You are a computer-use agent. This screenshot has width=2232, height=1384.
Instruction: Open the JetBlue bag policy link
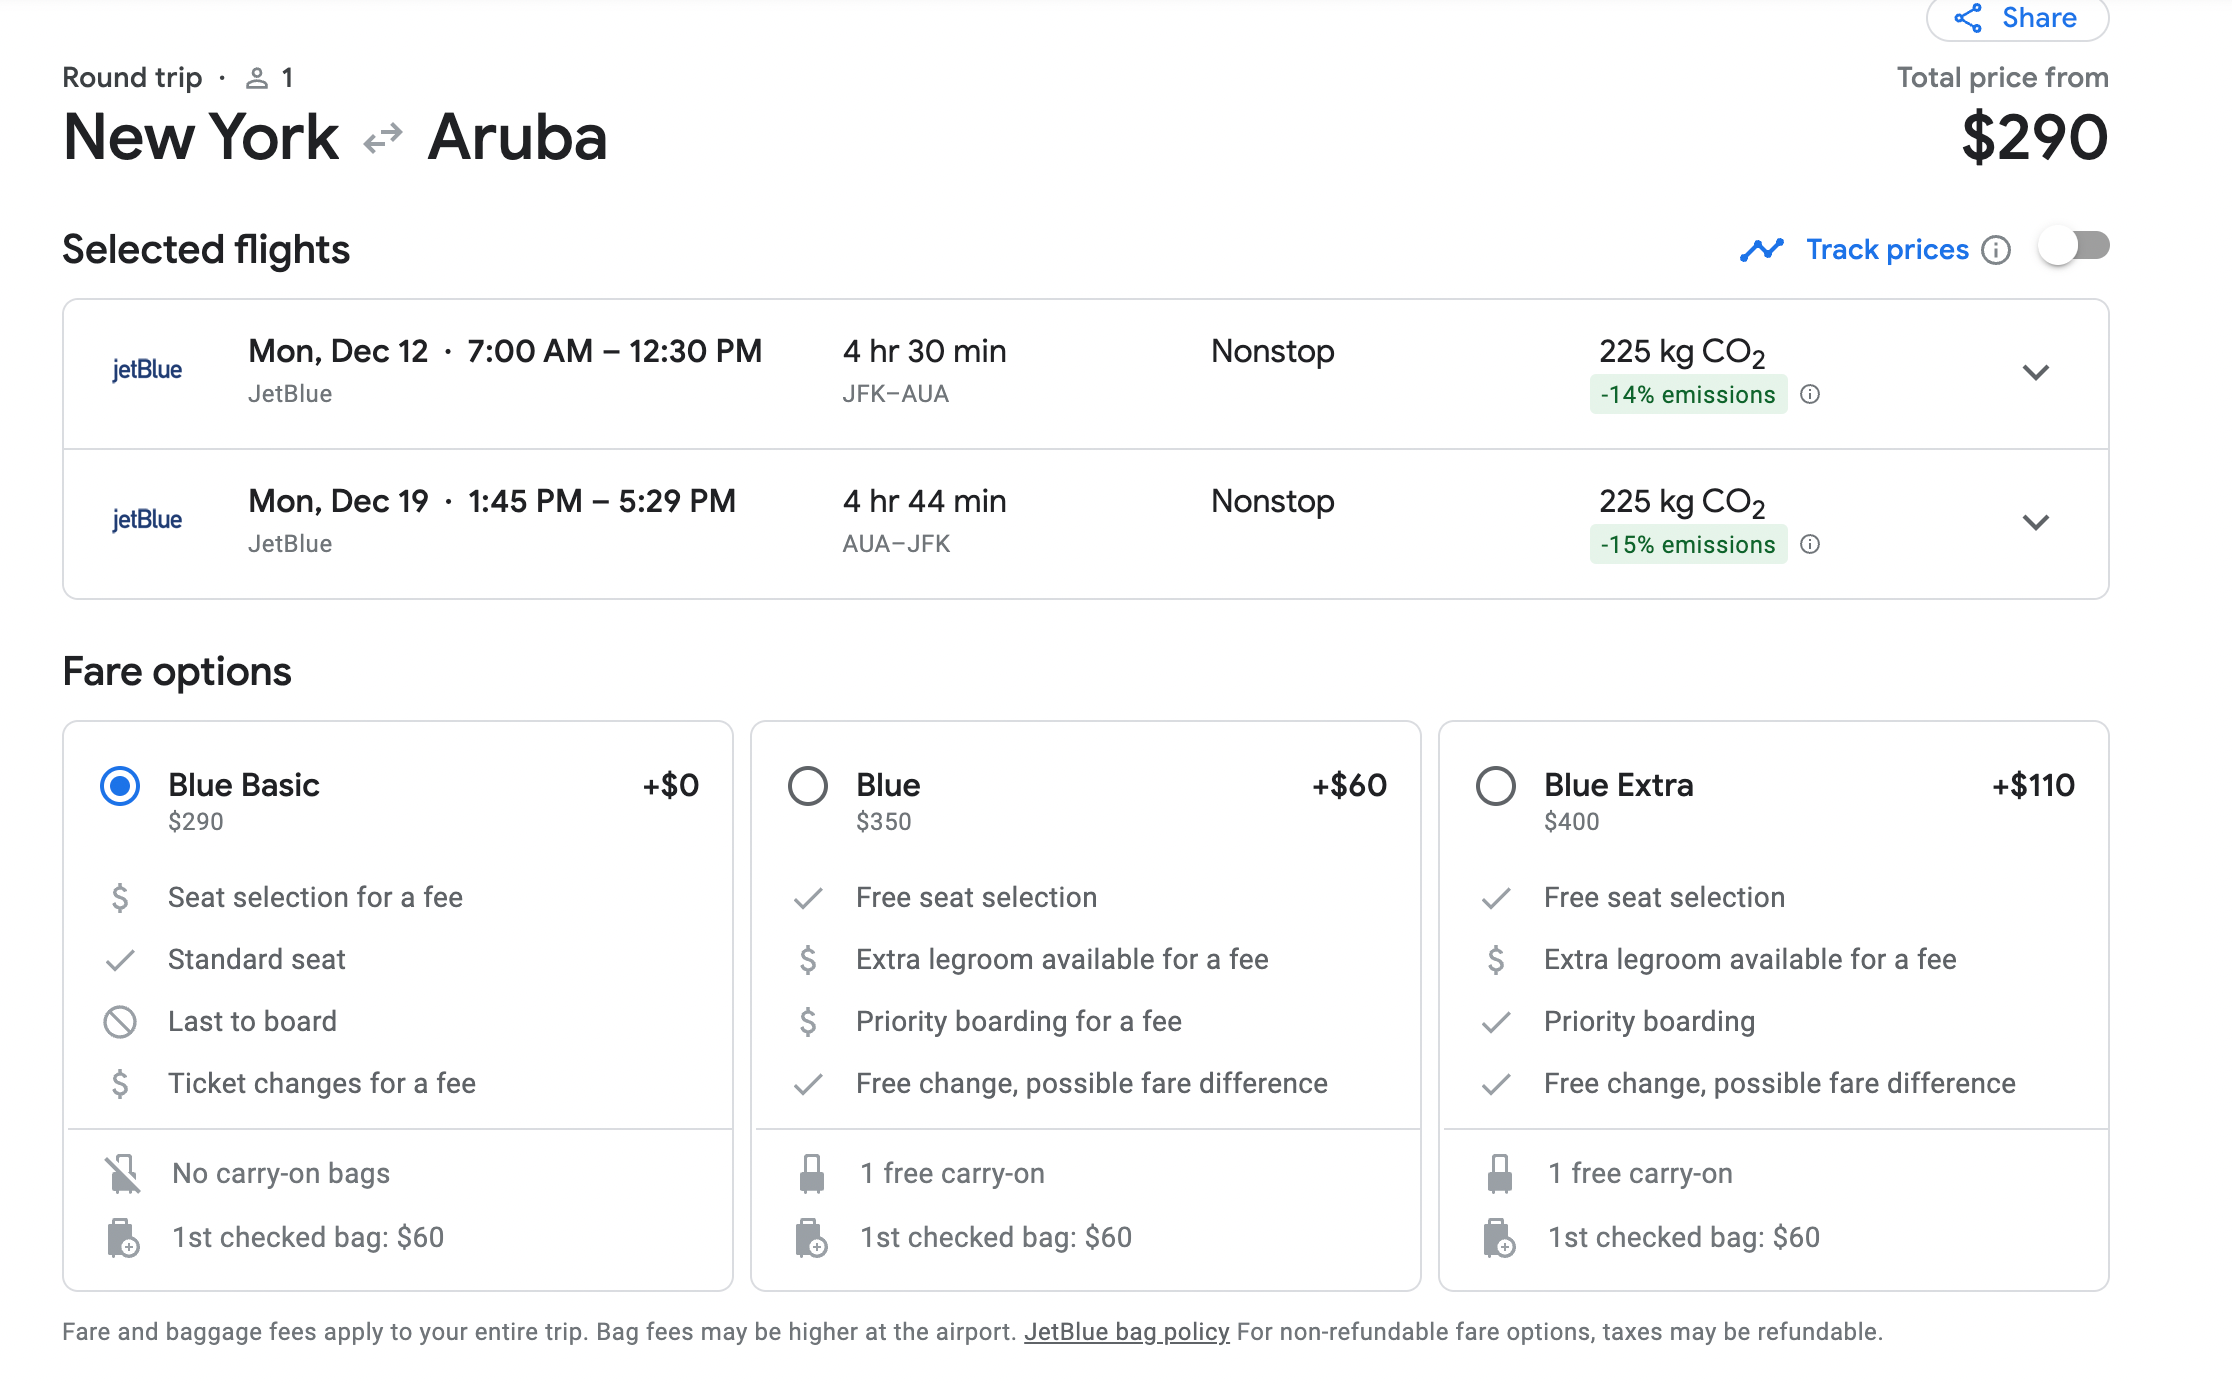[1126, 1332]
